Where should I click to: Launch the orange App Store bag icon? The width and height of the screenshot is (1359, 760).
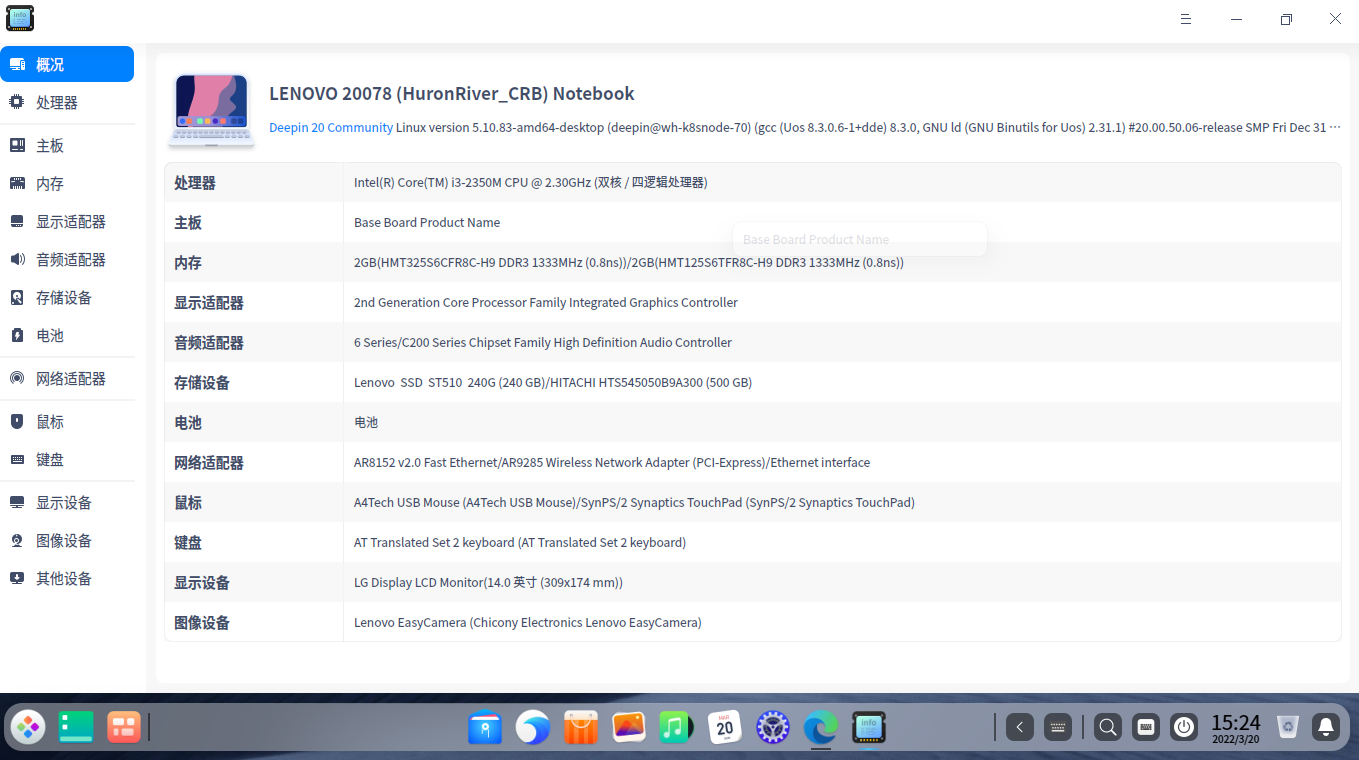[x=581, y=727]
